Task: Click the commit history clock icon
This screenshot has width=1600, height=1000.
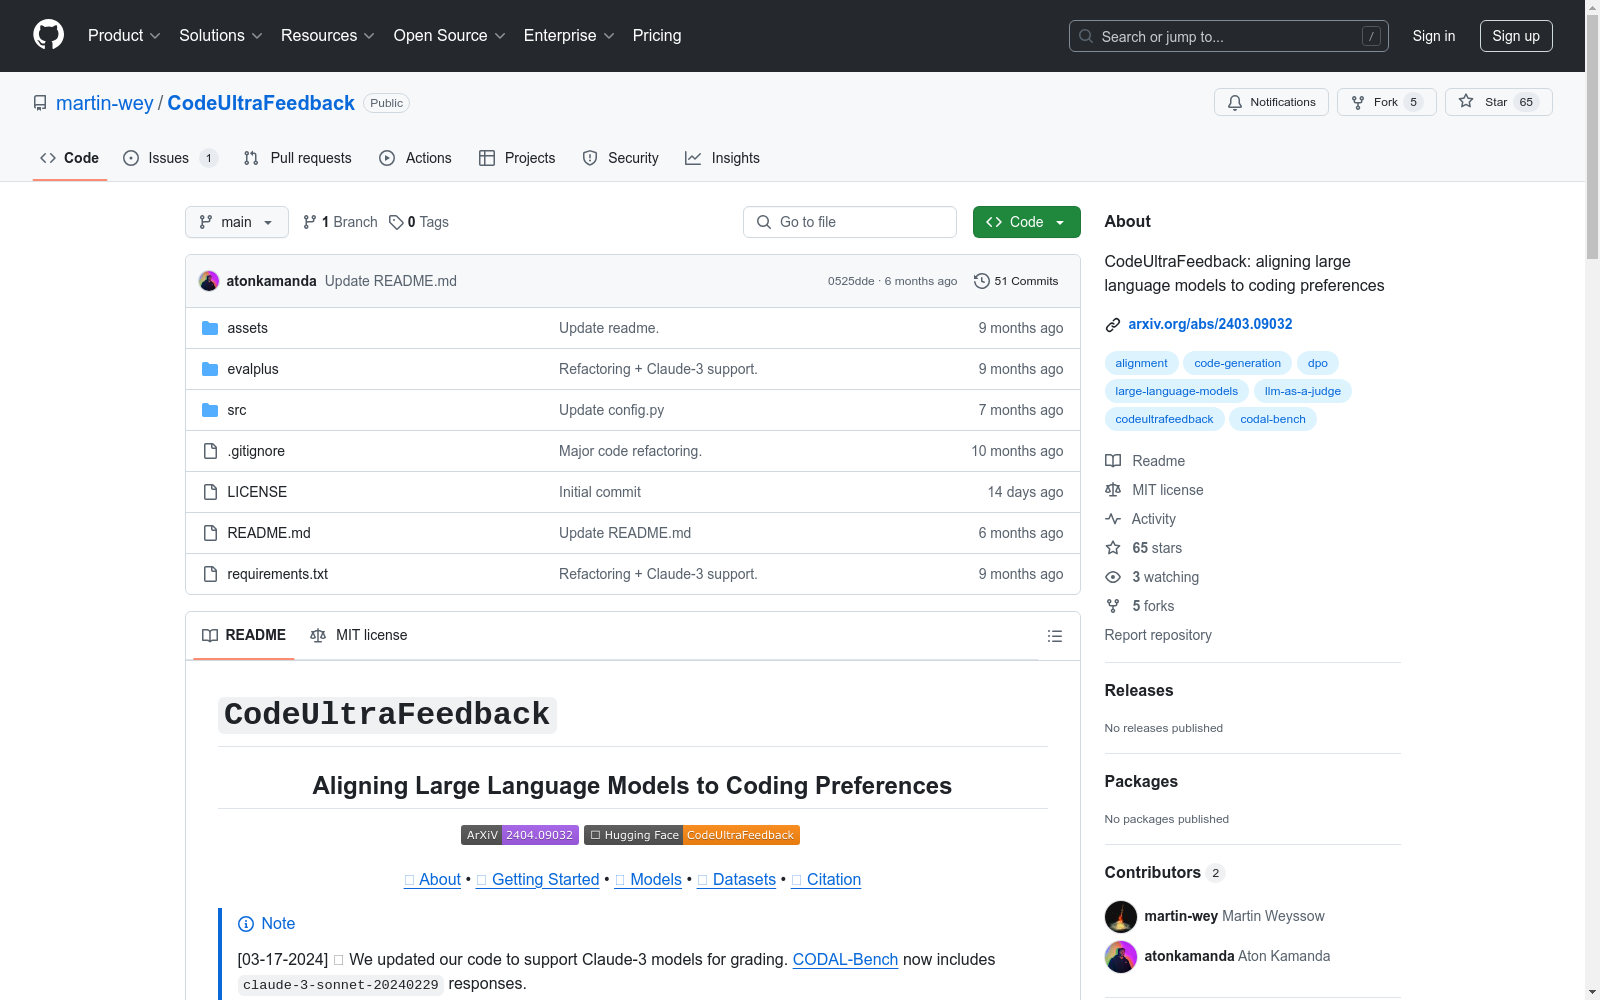Action: click(x=982, y=281)
